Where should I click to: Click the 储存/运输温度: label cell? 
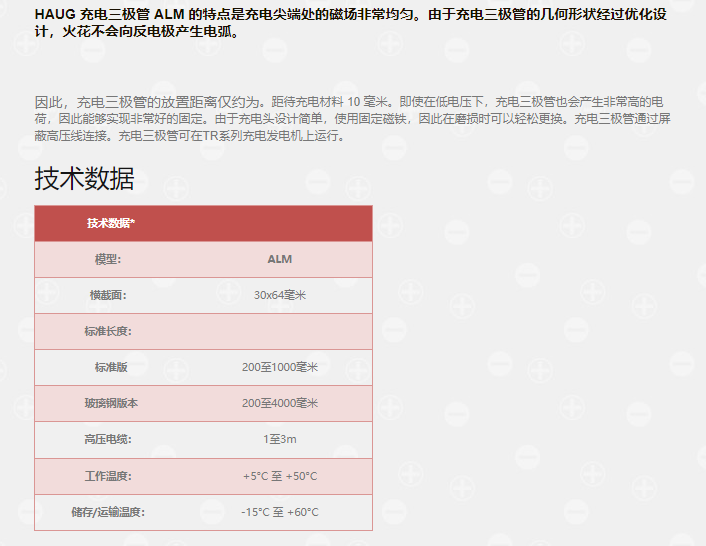[x=108, y=512]
